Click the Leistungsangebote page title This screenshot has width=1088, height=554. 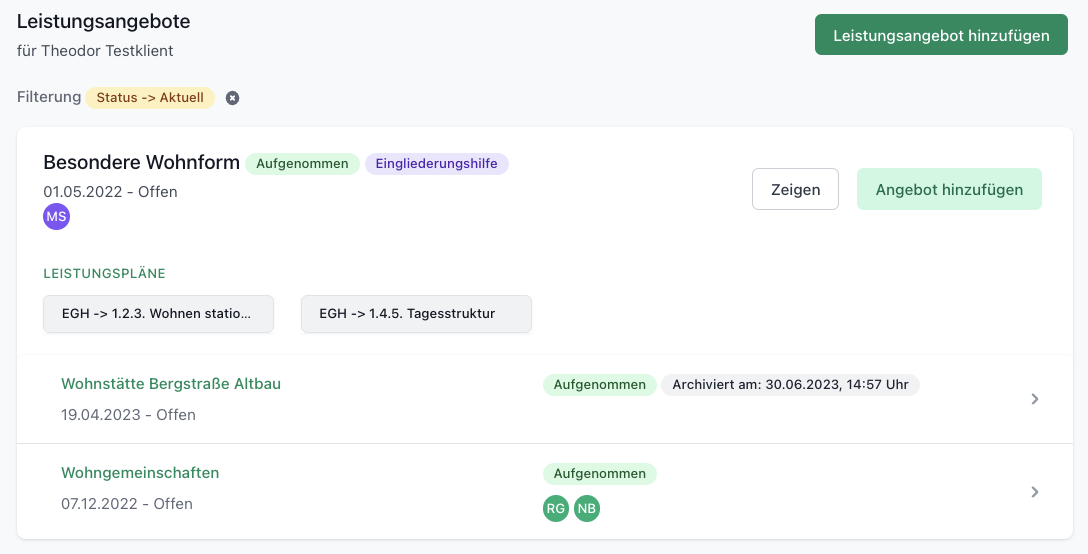click(103, 22)
